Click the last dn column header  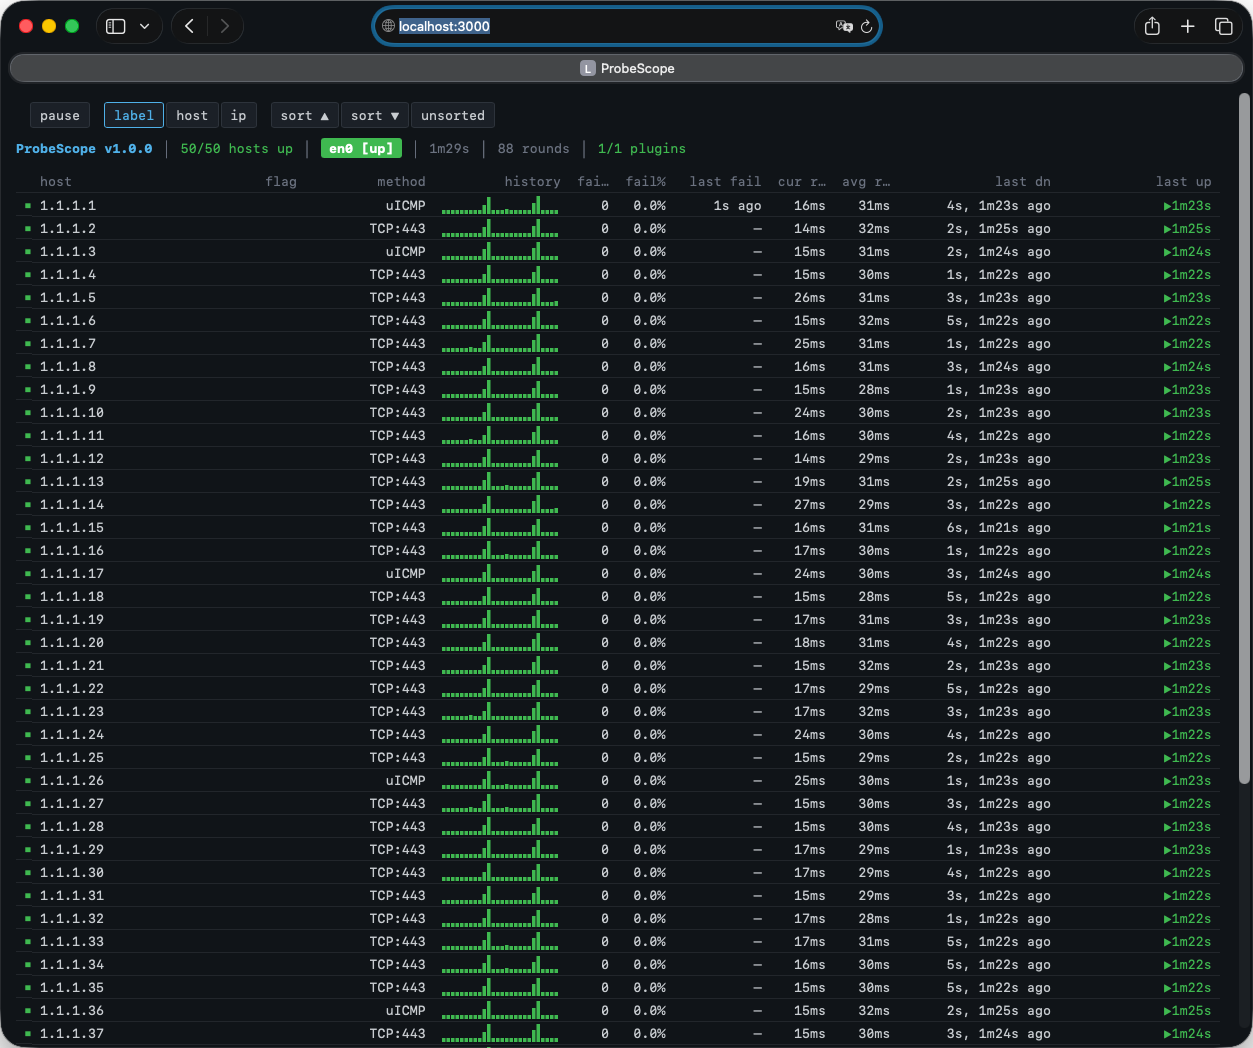pos(1023,181)
